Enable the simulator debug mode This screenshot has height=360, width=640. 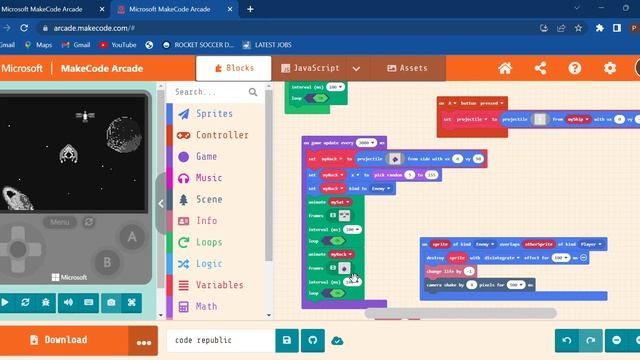coord(46,302)
